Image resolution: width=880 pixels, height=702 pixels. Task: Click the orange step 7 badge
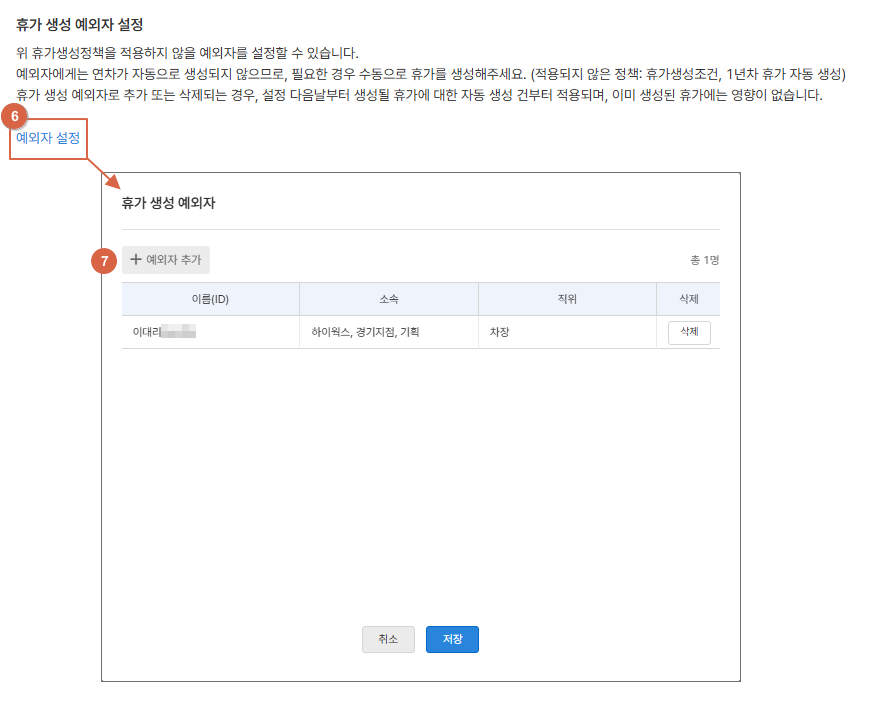coord(103,261)
